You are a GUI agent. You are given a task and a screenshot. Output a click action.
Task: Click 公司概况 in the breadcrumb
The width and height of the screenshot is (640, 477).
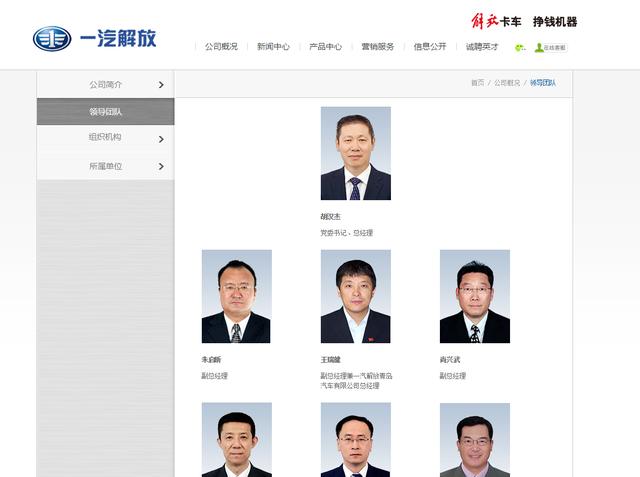pos(507,83)
